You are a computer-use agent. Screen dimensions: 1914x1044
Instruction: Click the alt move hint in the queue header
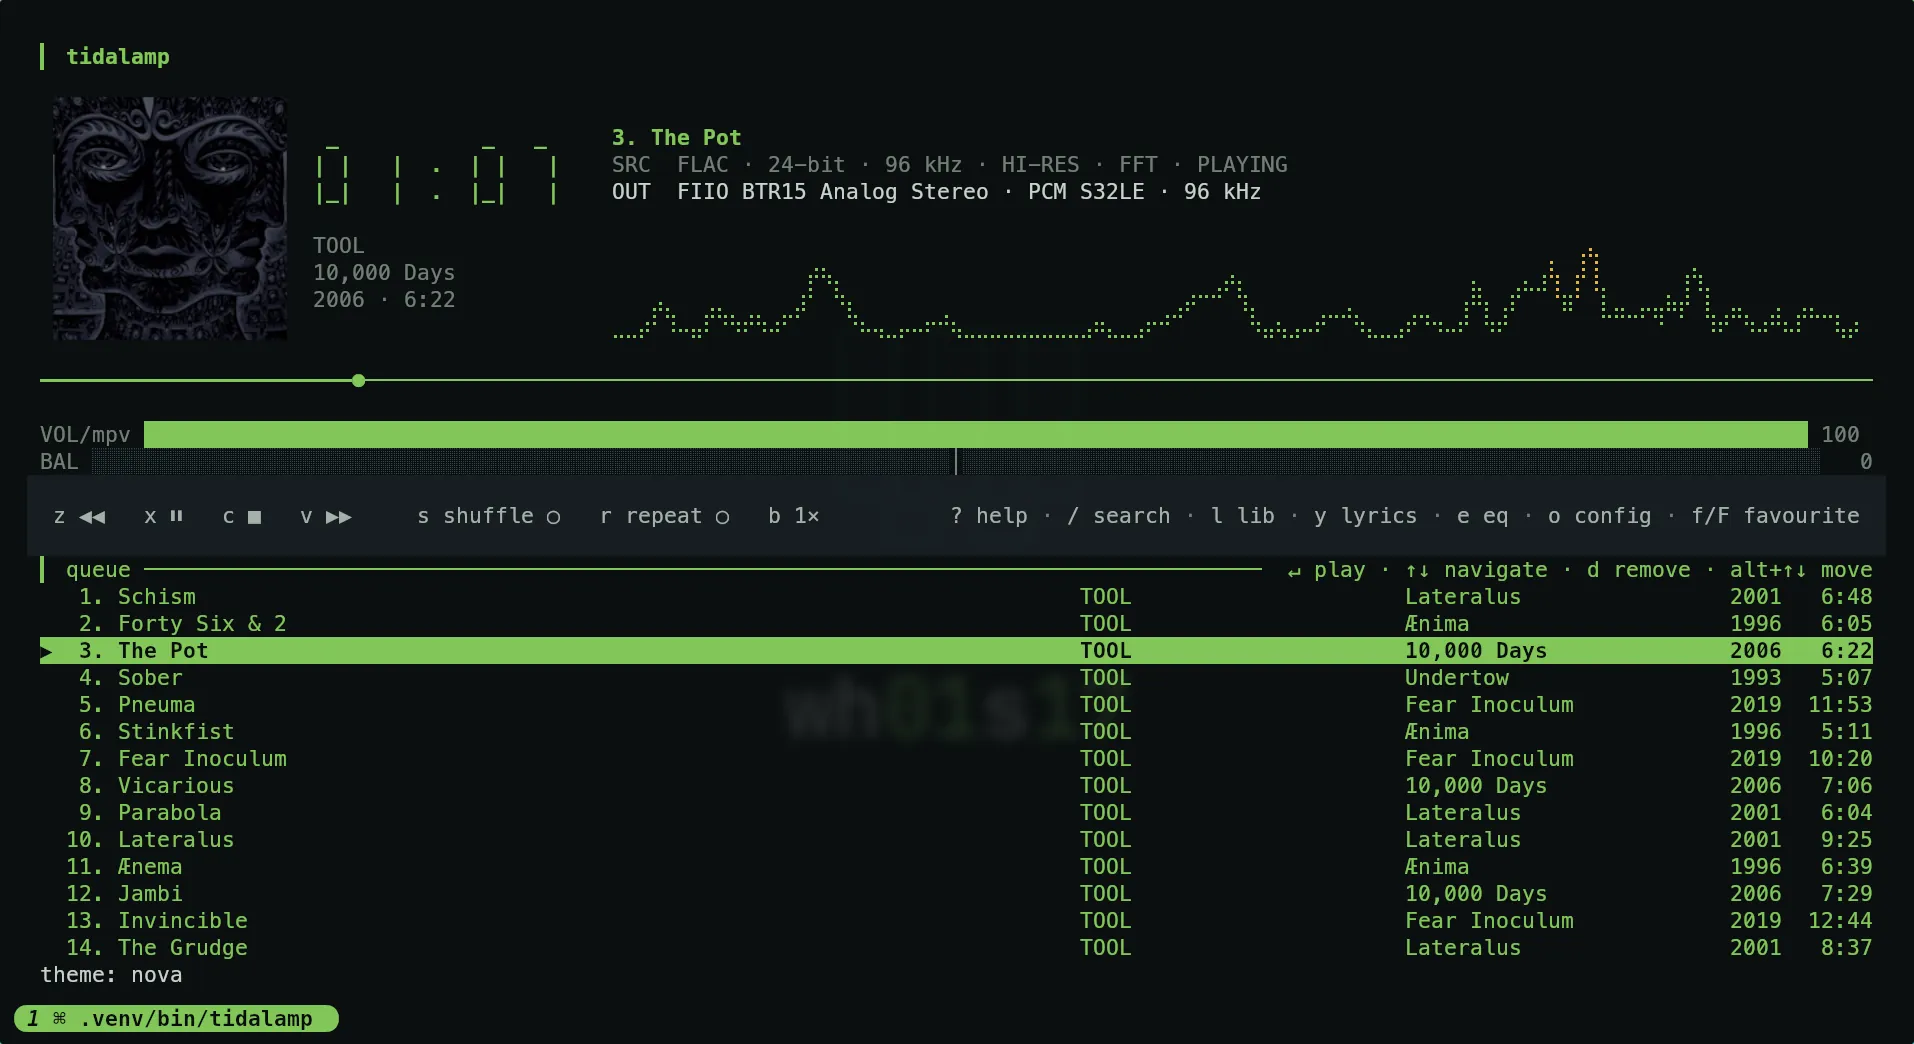1801,570
